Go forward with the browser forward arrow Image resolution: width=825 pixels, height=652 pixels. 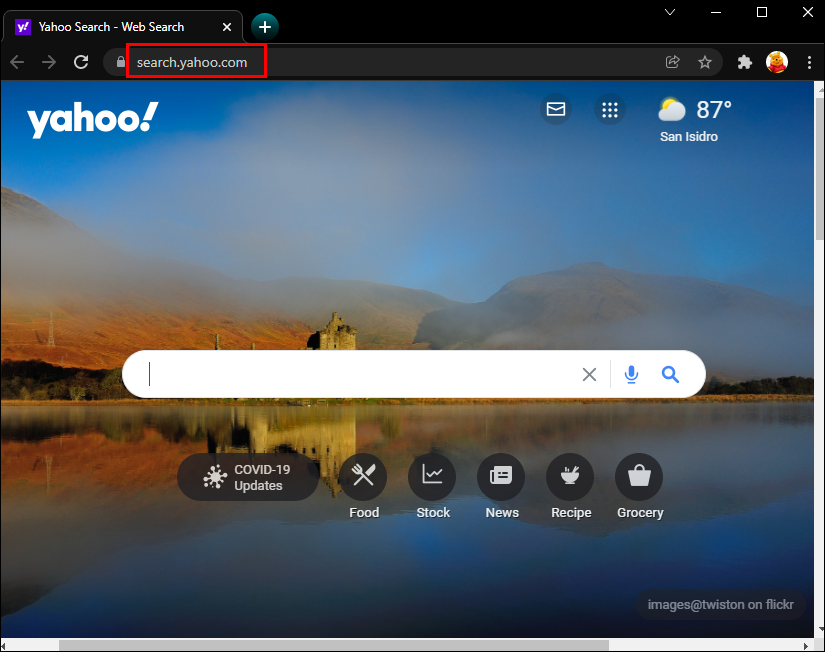coord(49,62)
